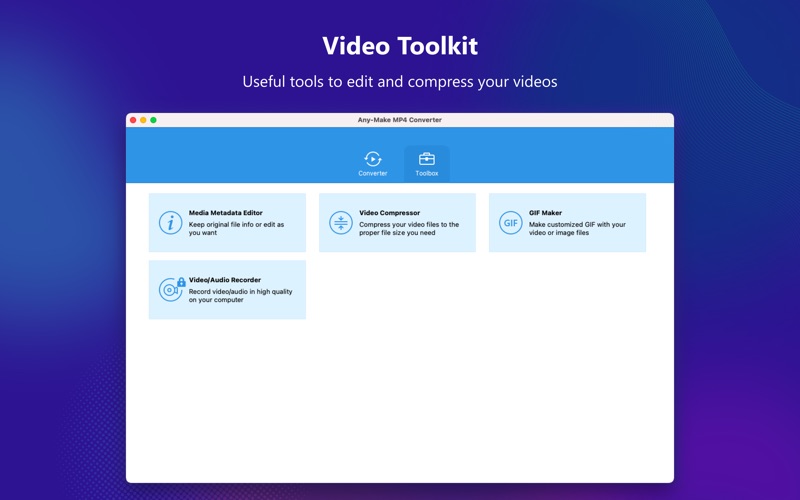This screenshot has width=800, height=500.
Task: Click the Video Compressor compress icon
Action: 340,223
